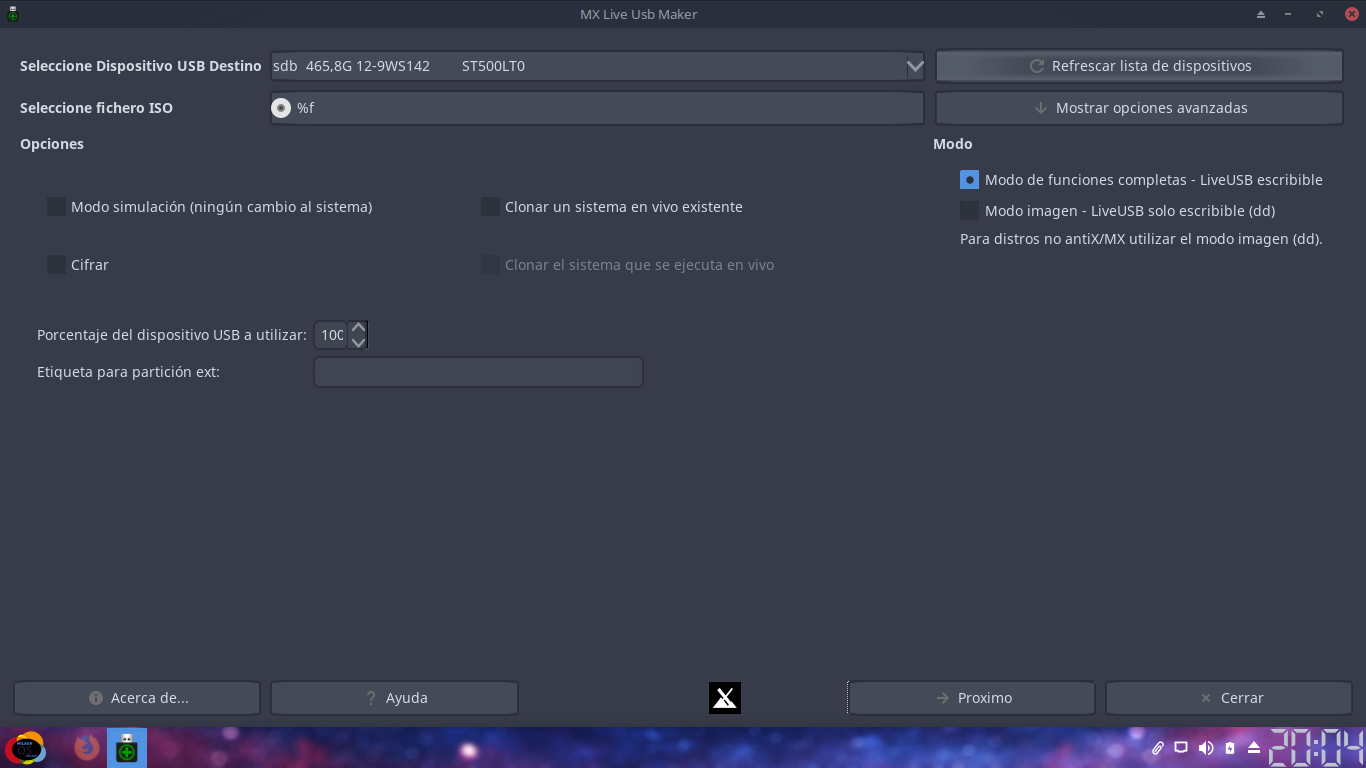The image size is (1366, 768).
Task: Click Refrescar lista de dispositivos button
Action: click(x=1139, y=66)
